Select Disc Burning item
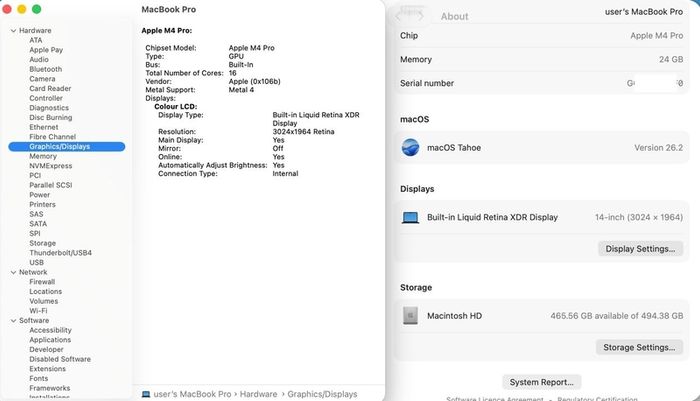The width and height of the screenshot is (700, 401). [x=50, y=117]
